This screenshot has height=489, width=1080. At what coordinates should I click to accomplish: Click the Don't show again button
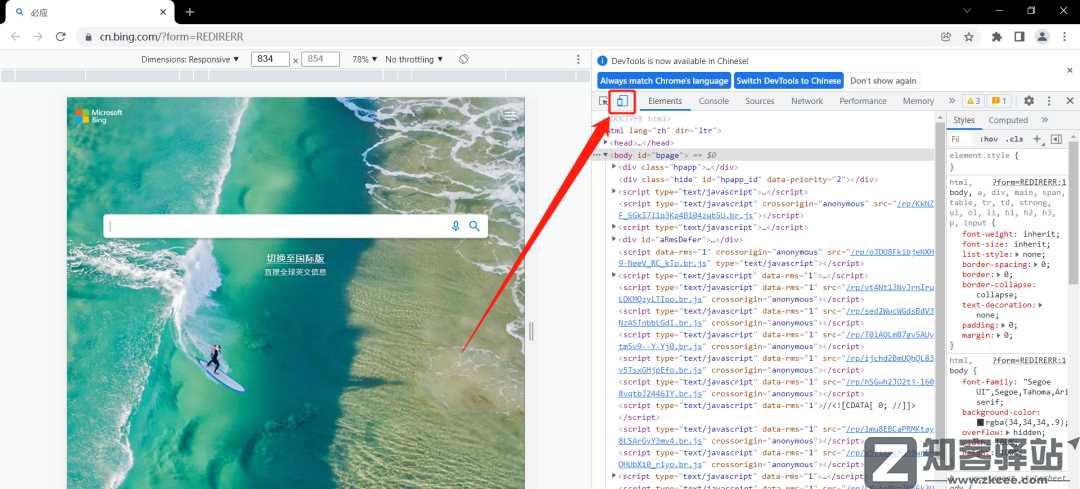[883, 81]
